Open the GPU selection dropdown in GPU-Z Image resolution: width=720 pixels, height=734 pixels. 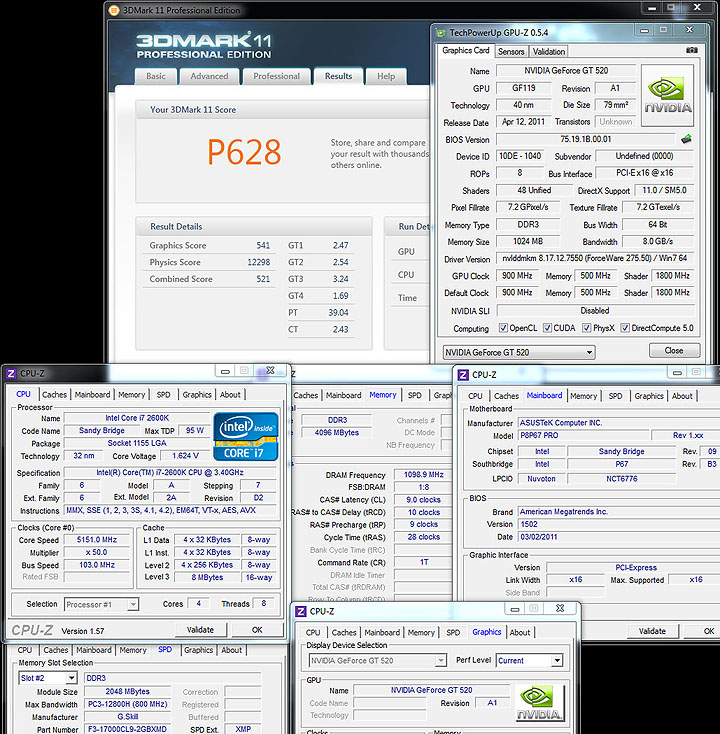[519, 352]
